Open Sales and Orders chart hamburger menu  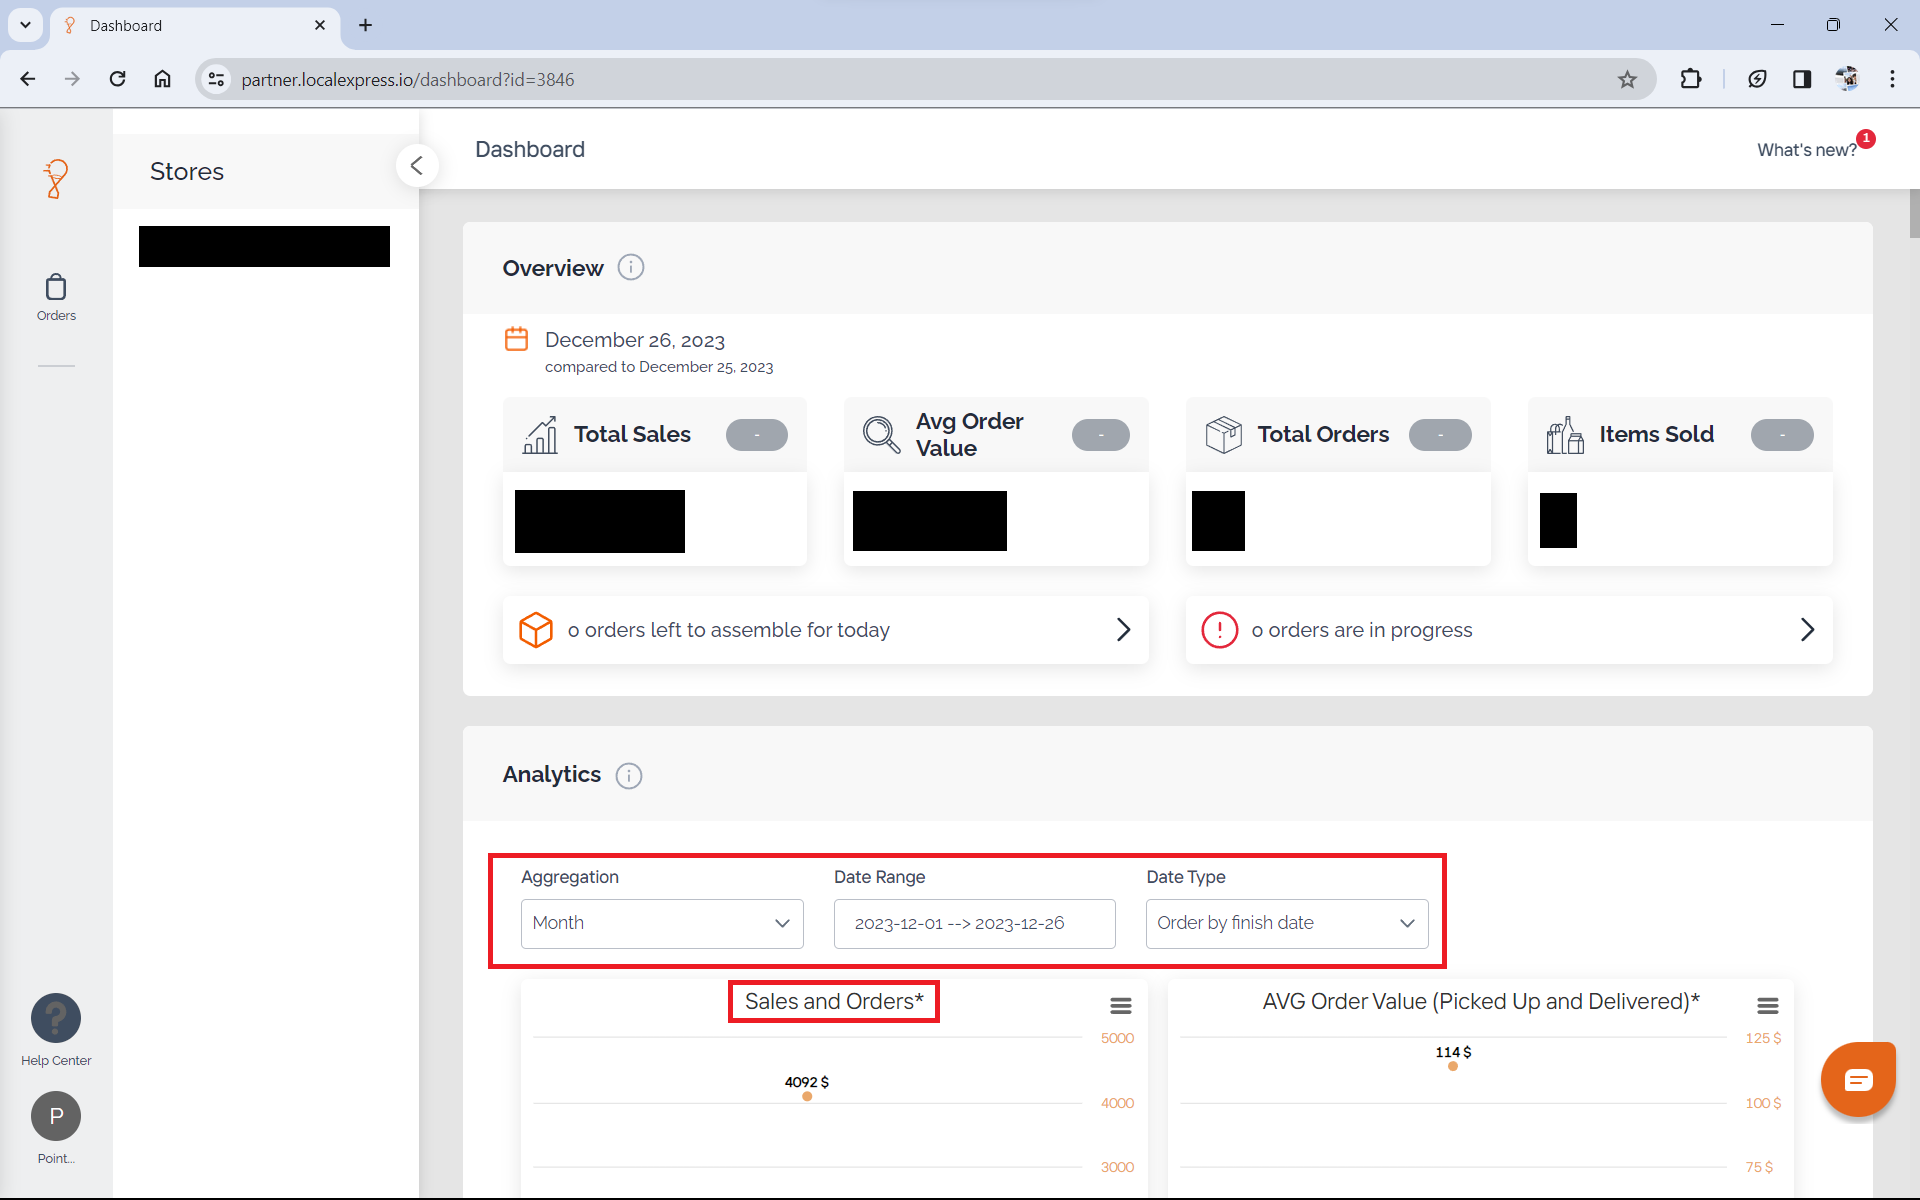[x=1121, y=1005]
